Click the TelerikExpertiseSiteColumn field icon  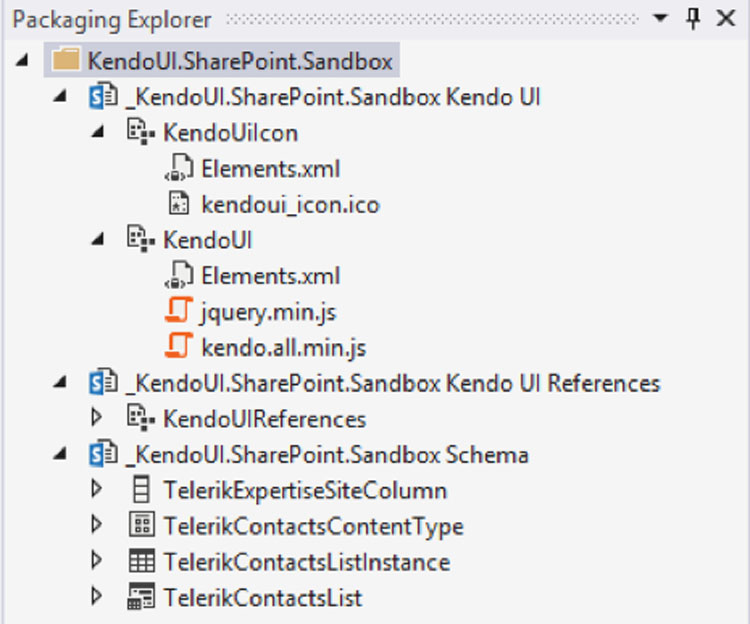pyautogui.click(x=141, y=491)
